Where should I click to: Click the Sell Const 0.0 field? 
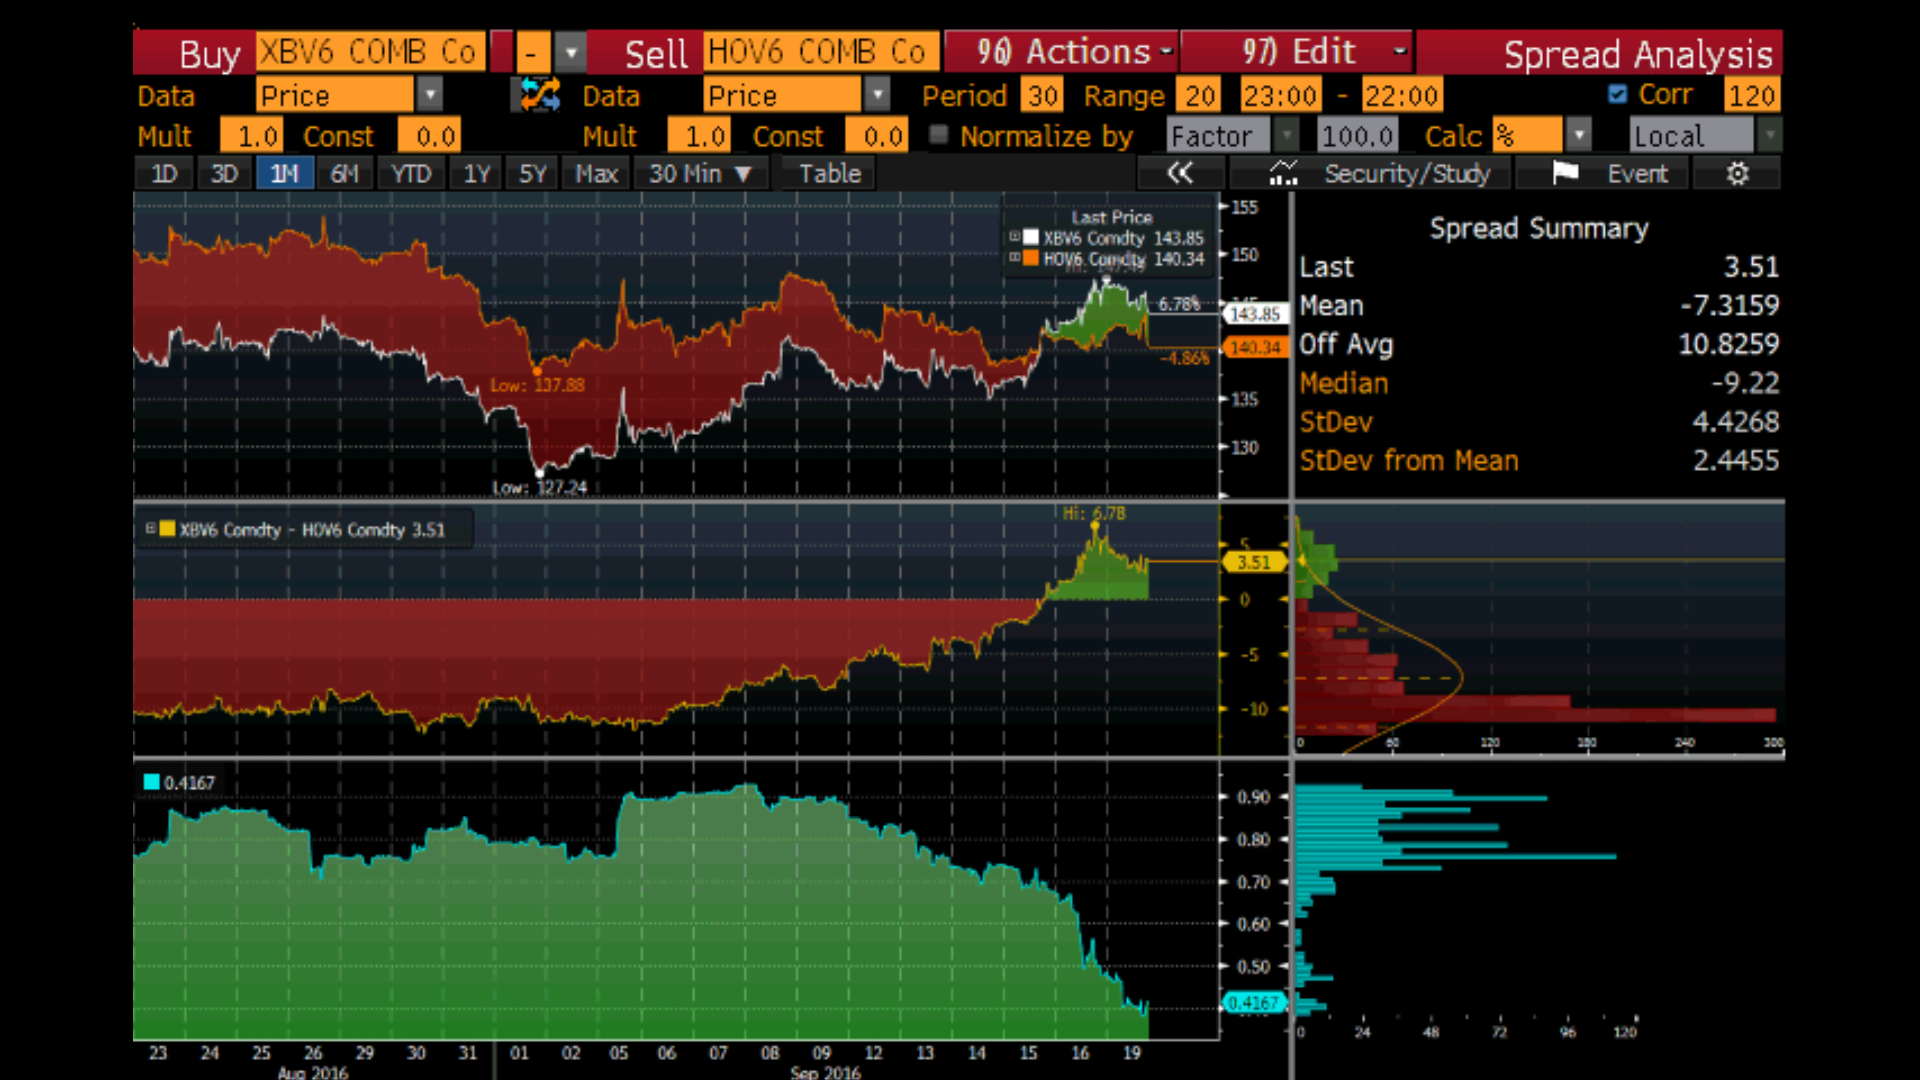tap(876, 135)
